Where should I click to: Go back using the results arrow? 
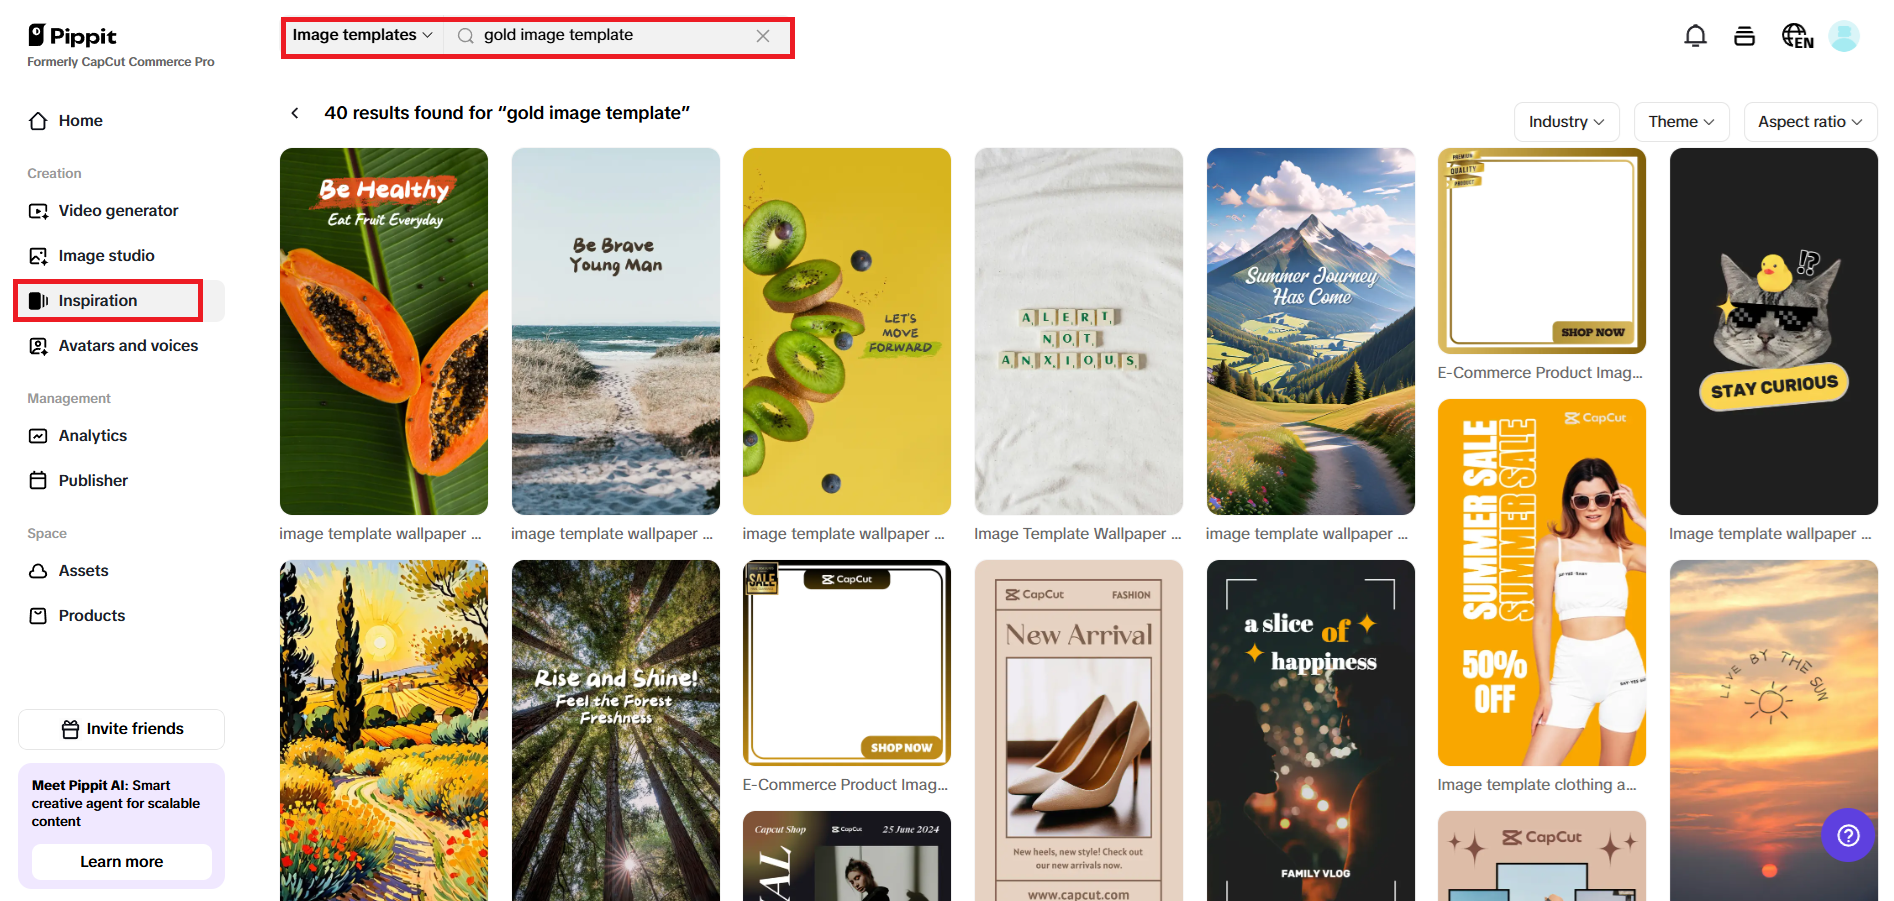click(295, 113)
